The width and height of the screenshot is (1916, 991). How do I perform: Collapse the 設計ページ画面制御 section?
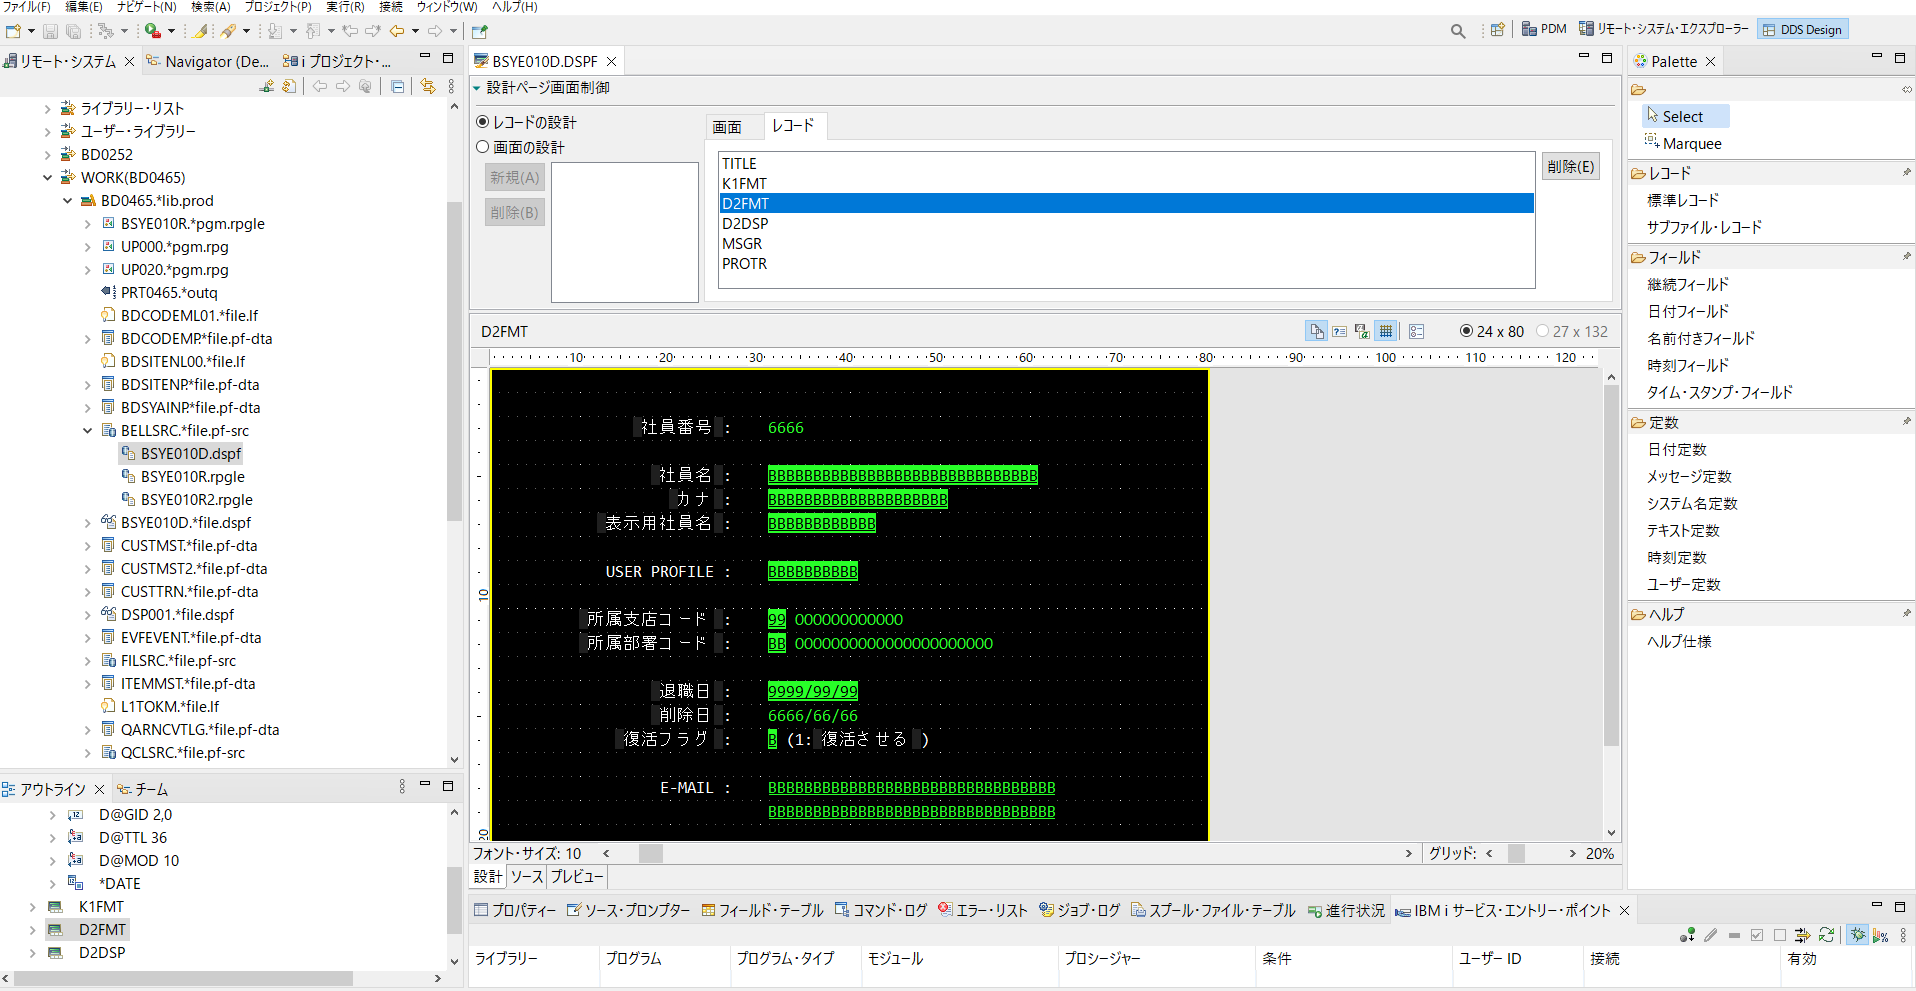coord(477,88)
